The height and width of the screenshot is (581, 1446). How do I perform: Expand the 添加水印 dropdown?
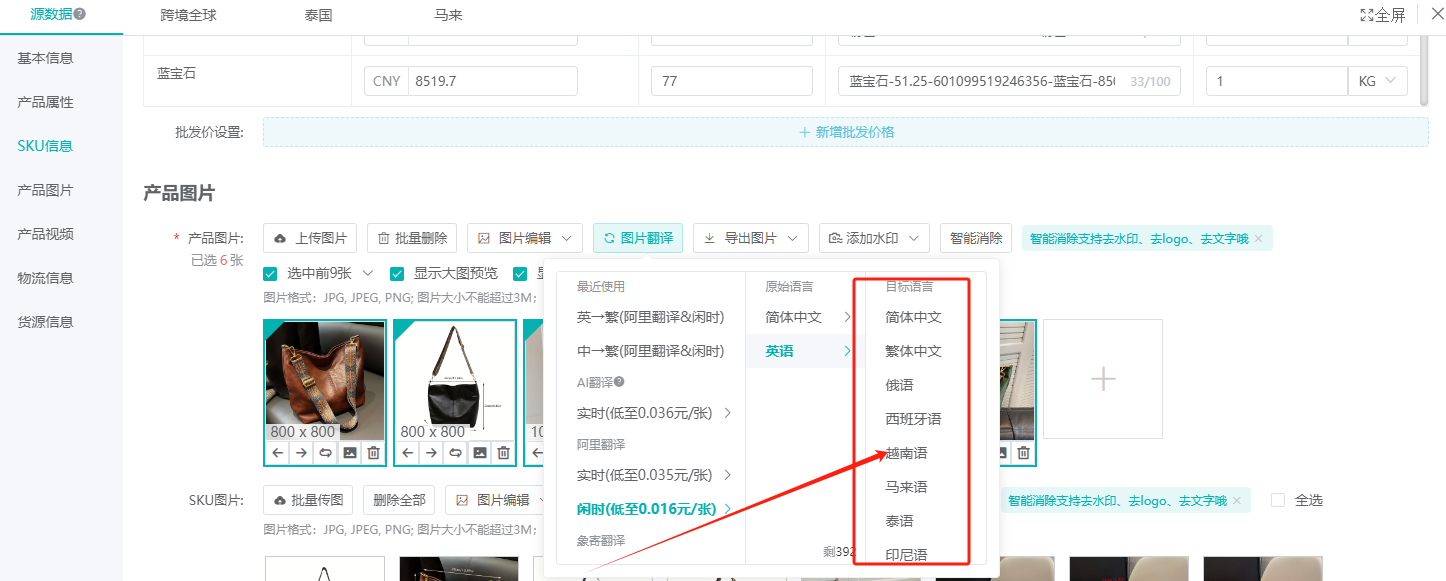click(x=875, y=238)
